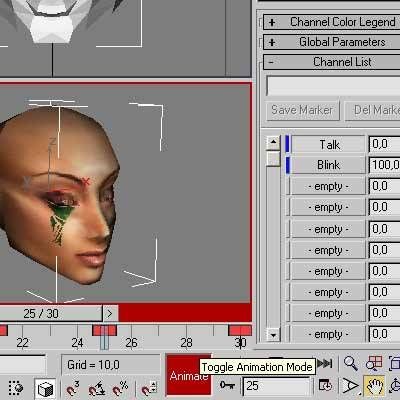Viewport: 400px width, 400px height.
Task: Select the Field-of-View tool
Action: [350, 386]
